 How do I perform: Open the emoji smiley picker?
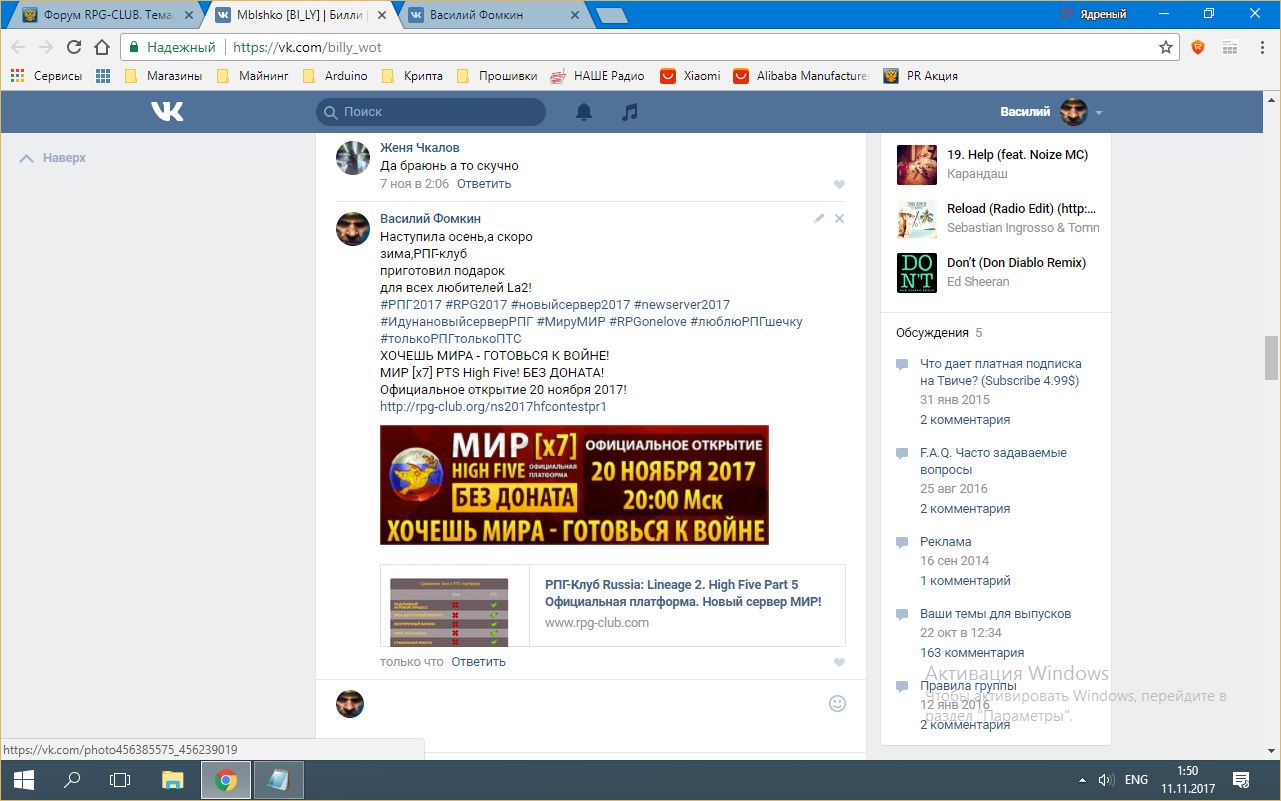point(837,703)
